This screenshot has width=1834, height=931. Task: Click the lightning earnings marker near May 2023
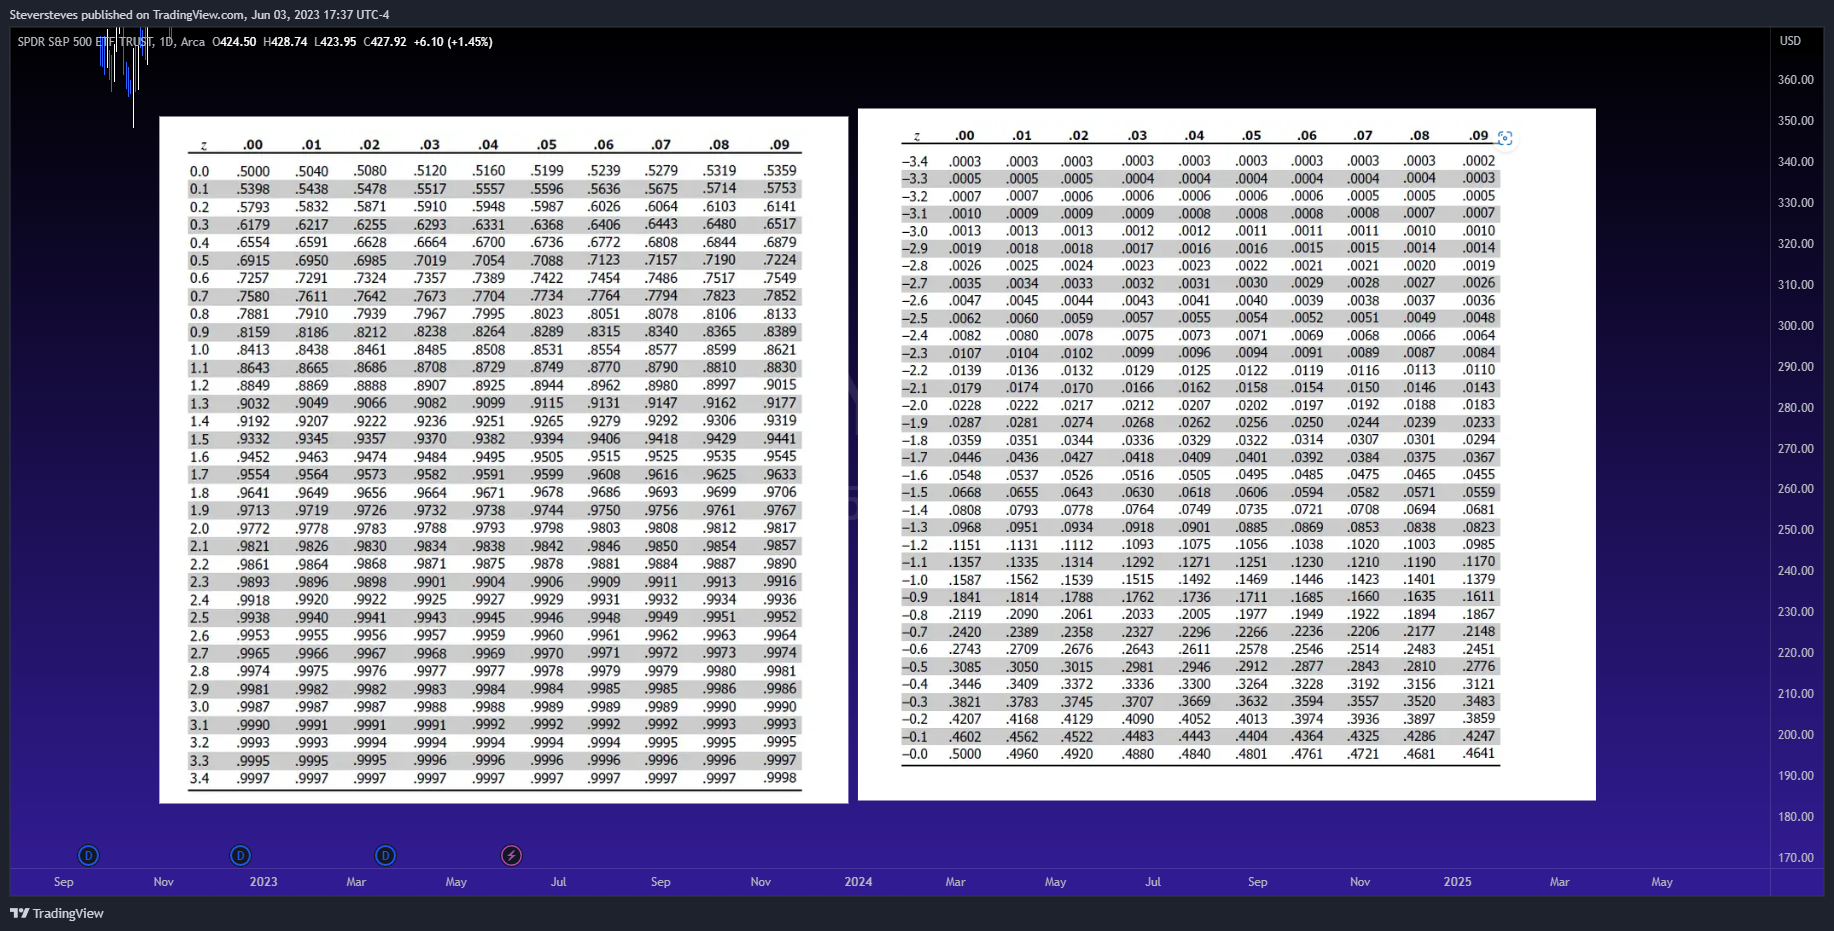[x=511, y=855]
